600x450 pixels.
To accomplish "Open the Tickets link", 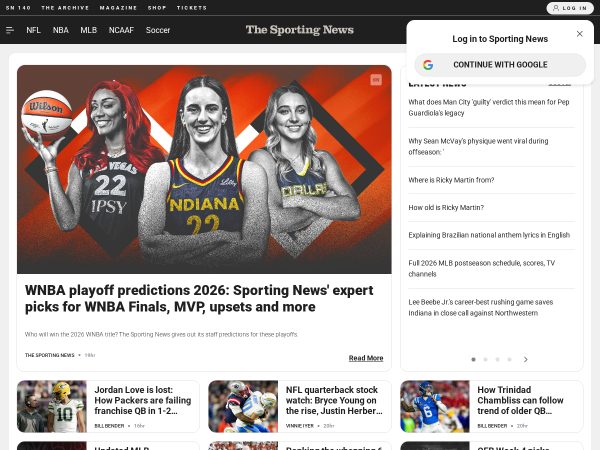I will click(192, 8).
